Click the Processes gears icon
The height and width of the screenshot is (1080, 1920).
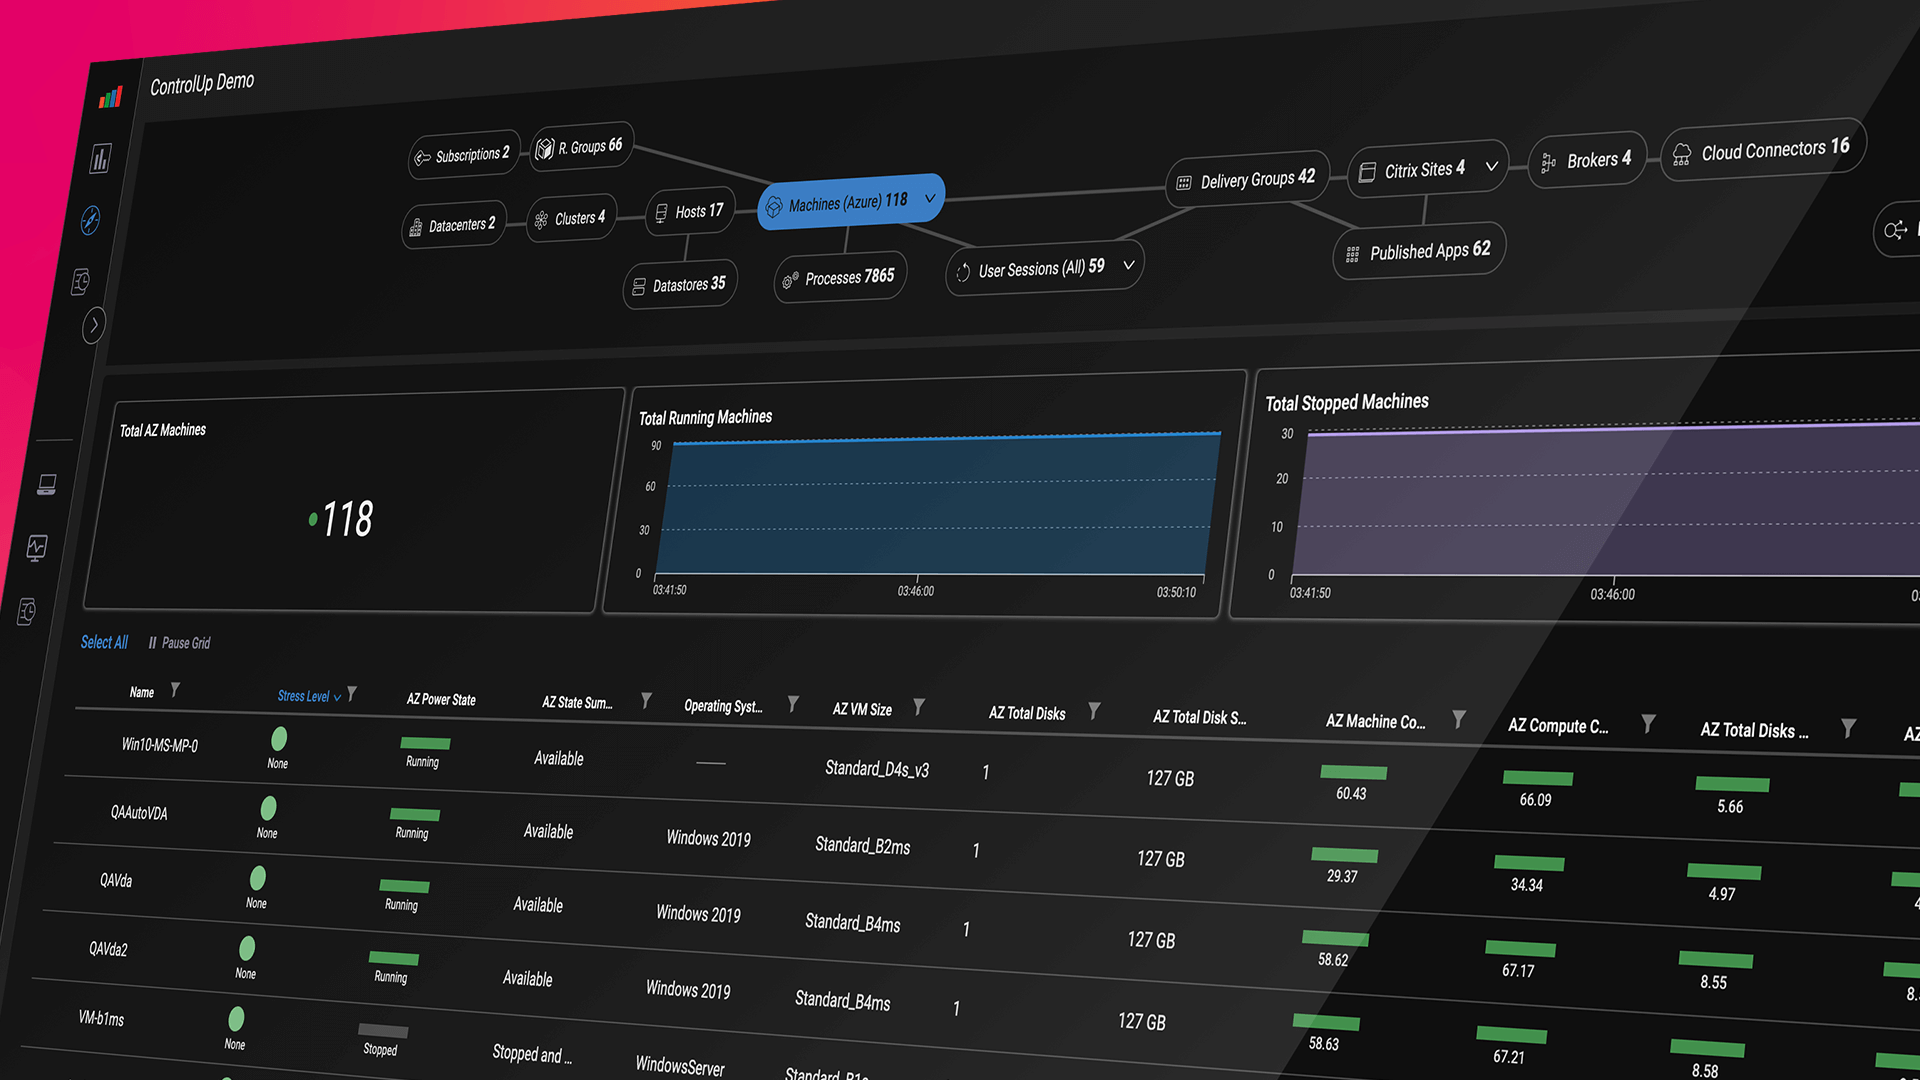point(790,280)
